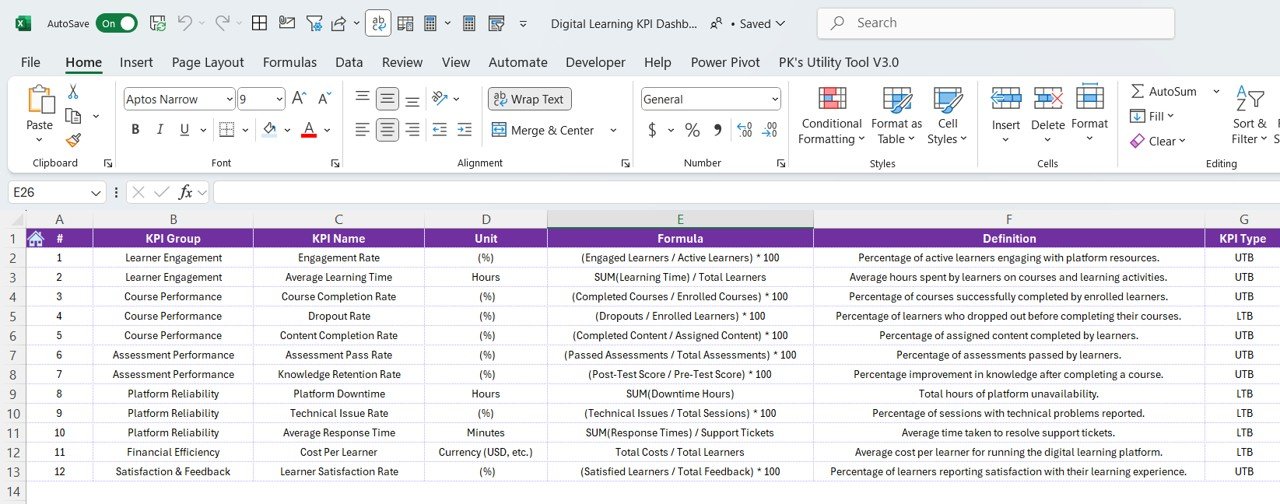This screenshot has width=1280, height=504.
Task: Click the Insert Function fx icon
Action: coord(186,192)
